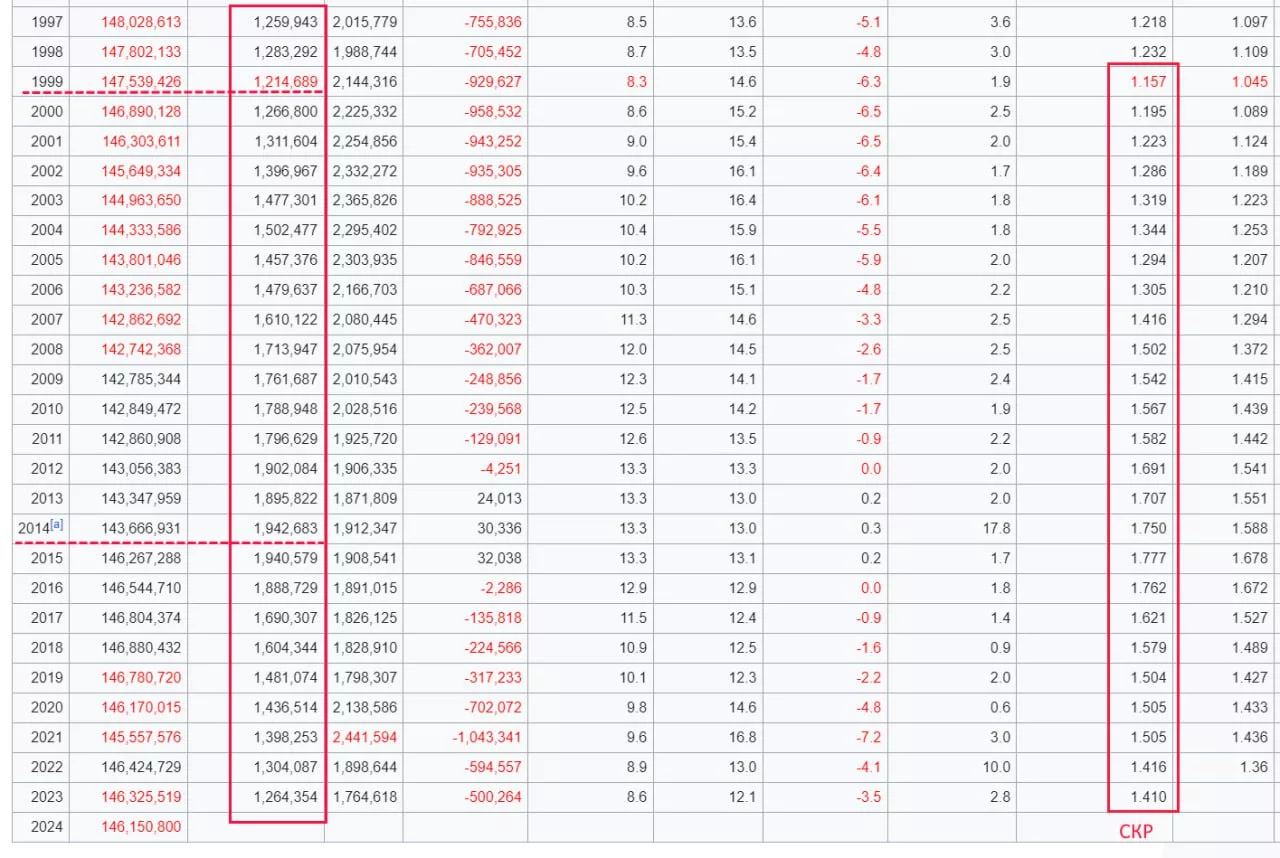Select natural change value -958,532

coord(493,112)
